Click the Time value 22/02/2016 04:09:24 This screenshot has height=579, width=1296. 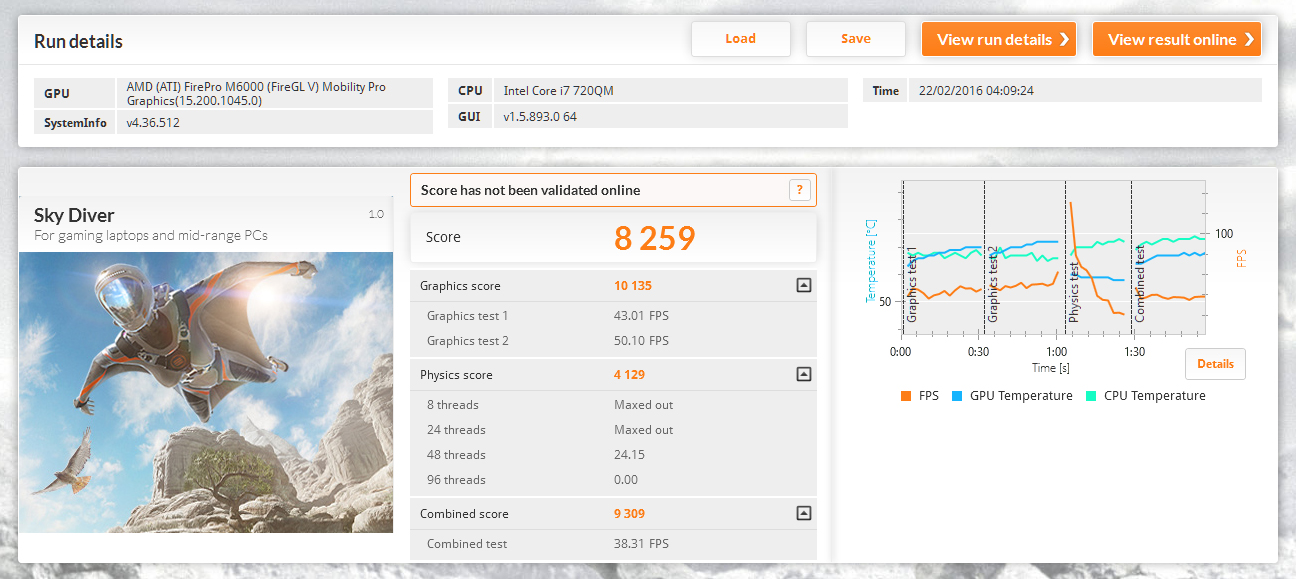pyautogui.click(x=1085, y=91)
